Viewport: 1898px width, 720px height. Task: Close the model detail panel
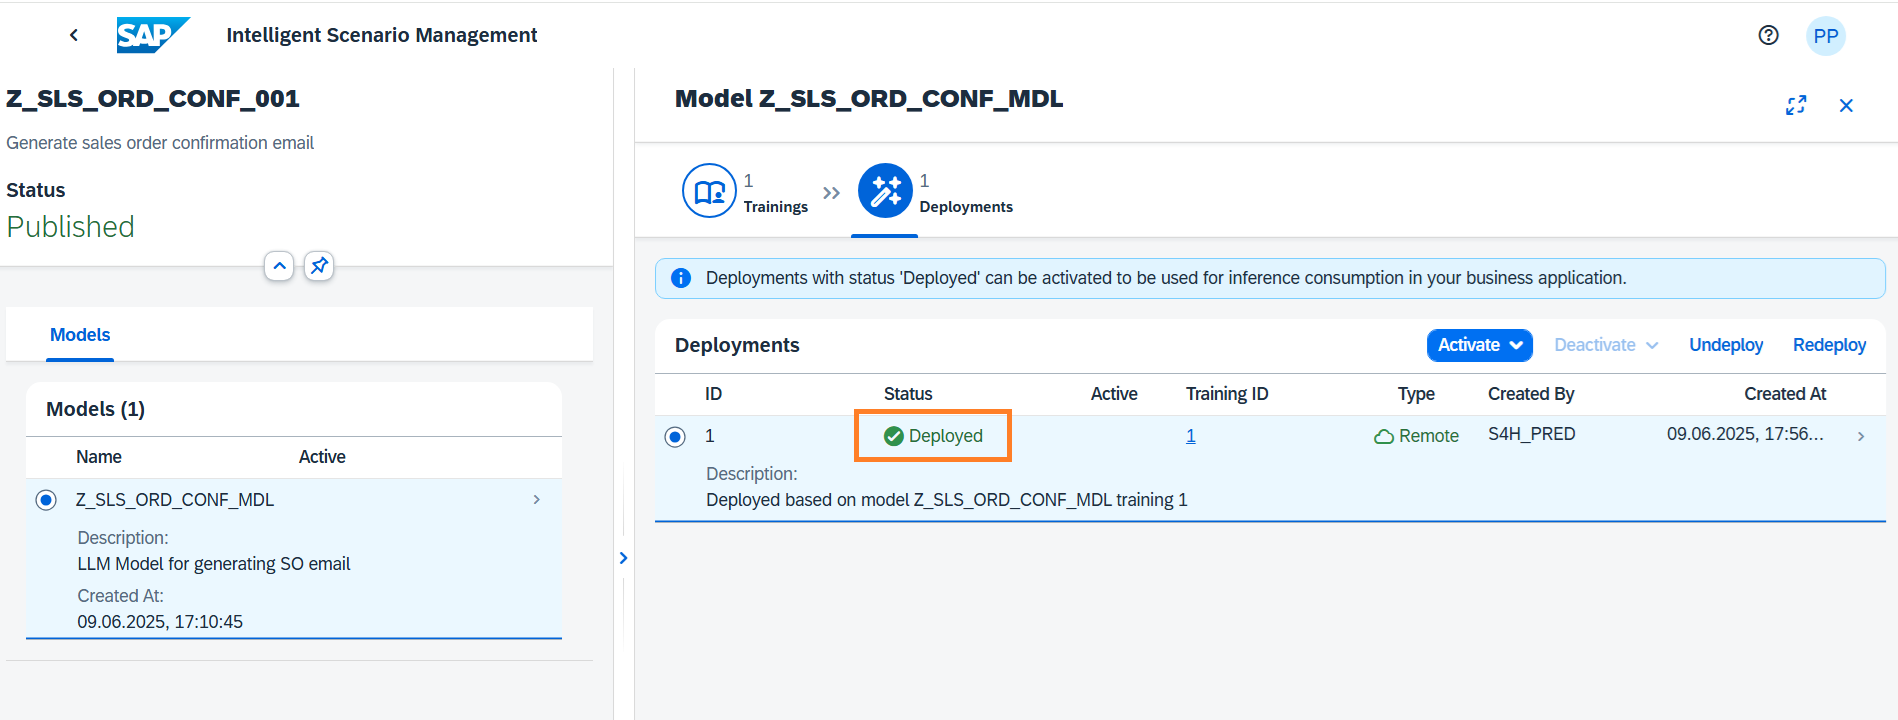tap(1846, 105)
